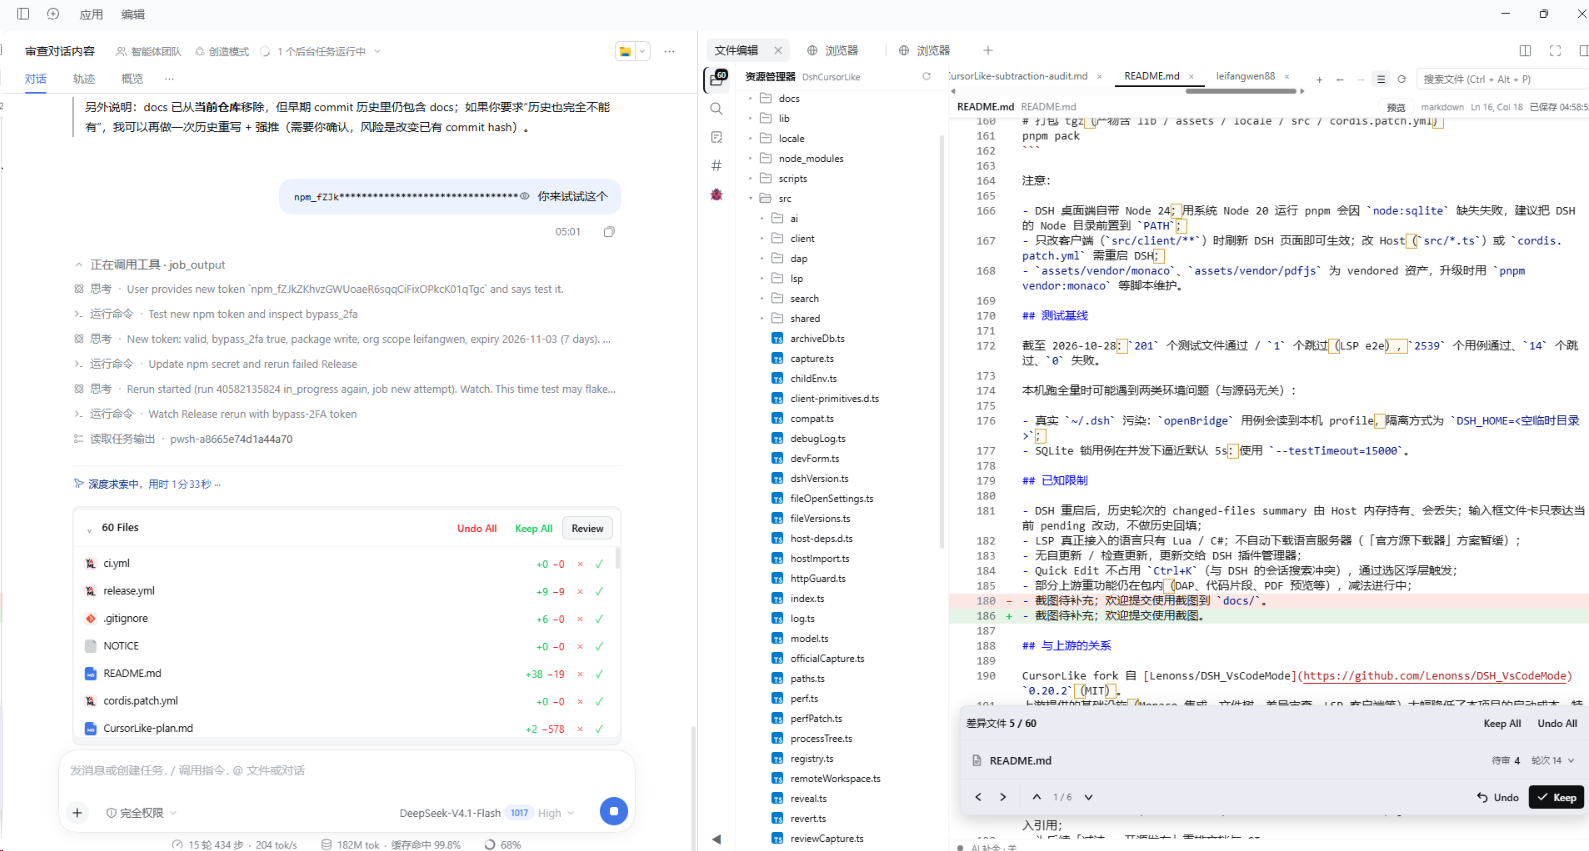Open the search icon in activity bar
The image size is (1589, 851).
tap(716, 109)
